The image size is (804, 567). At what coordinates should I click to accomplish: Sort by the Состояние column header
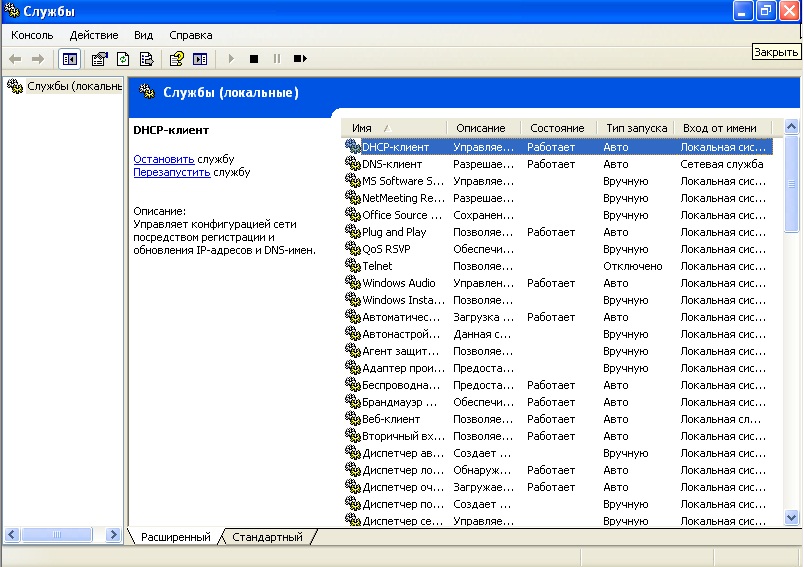559,128
